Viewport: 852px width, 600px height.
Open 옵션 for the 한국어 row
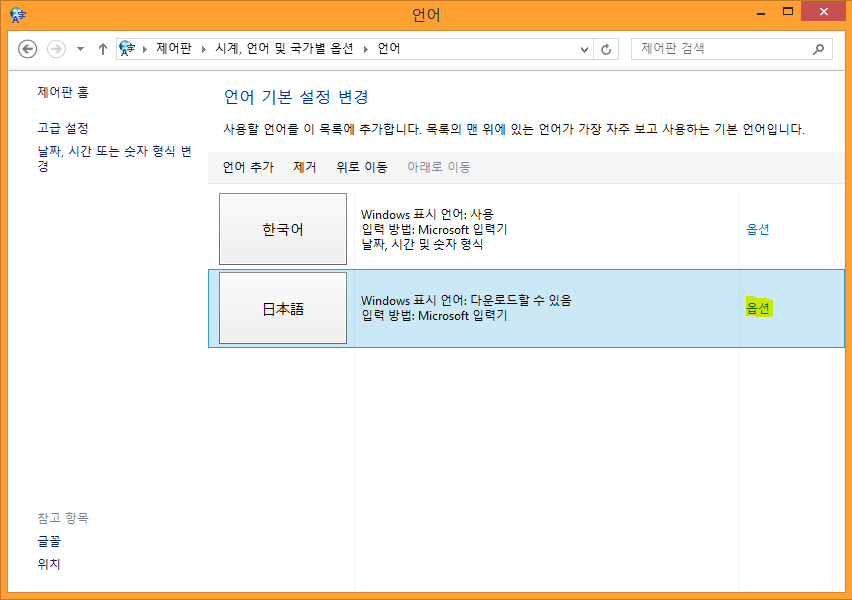[x=757, y=229]
